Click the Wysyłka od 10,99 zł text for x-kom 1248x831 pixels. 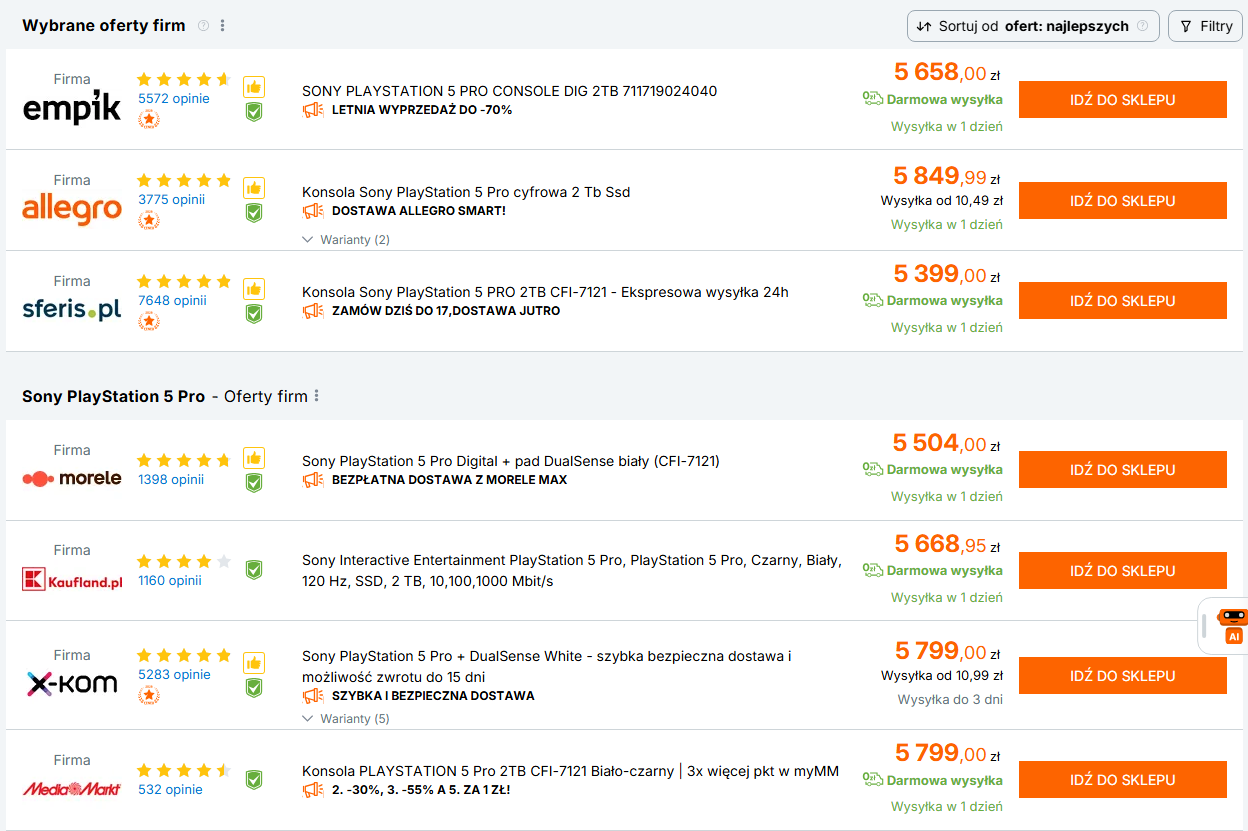(942, 676)
